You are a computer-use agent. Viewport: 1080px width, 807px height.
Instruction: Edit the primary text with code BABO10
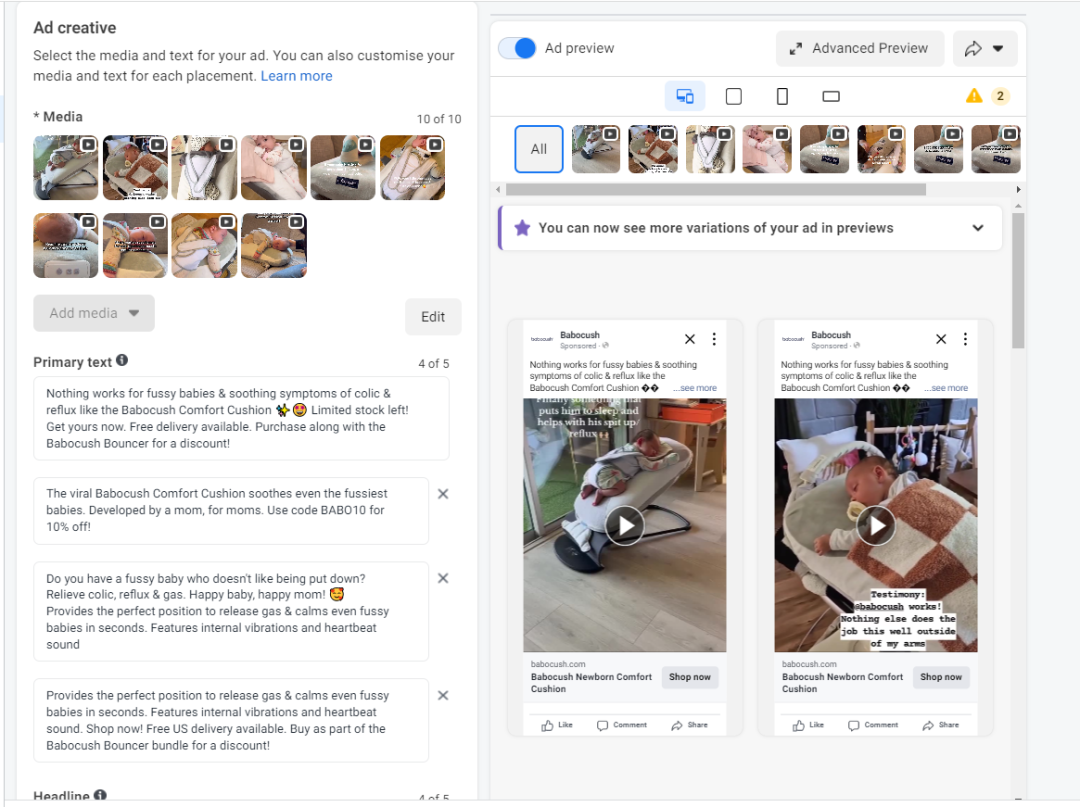click(x=231, y=510)
